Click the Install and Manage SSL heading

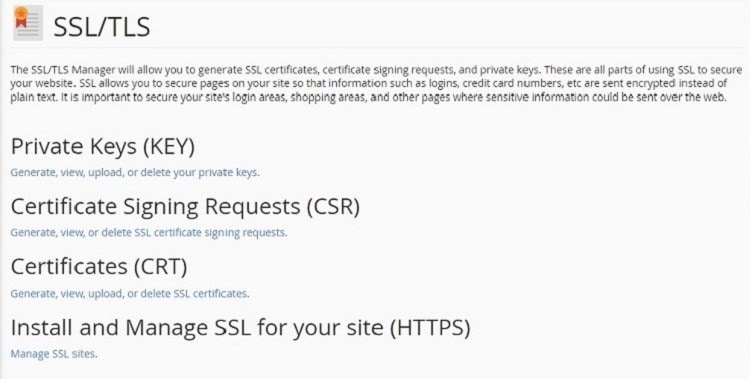point(241,328)
